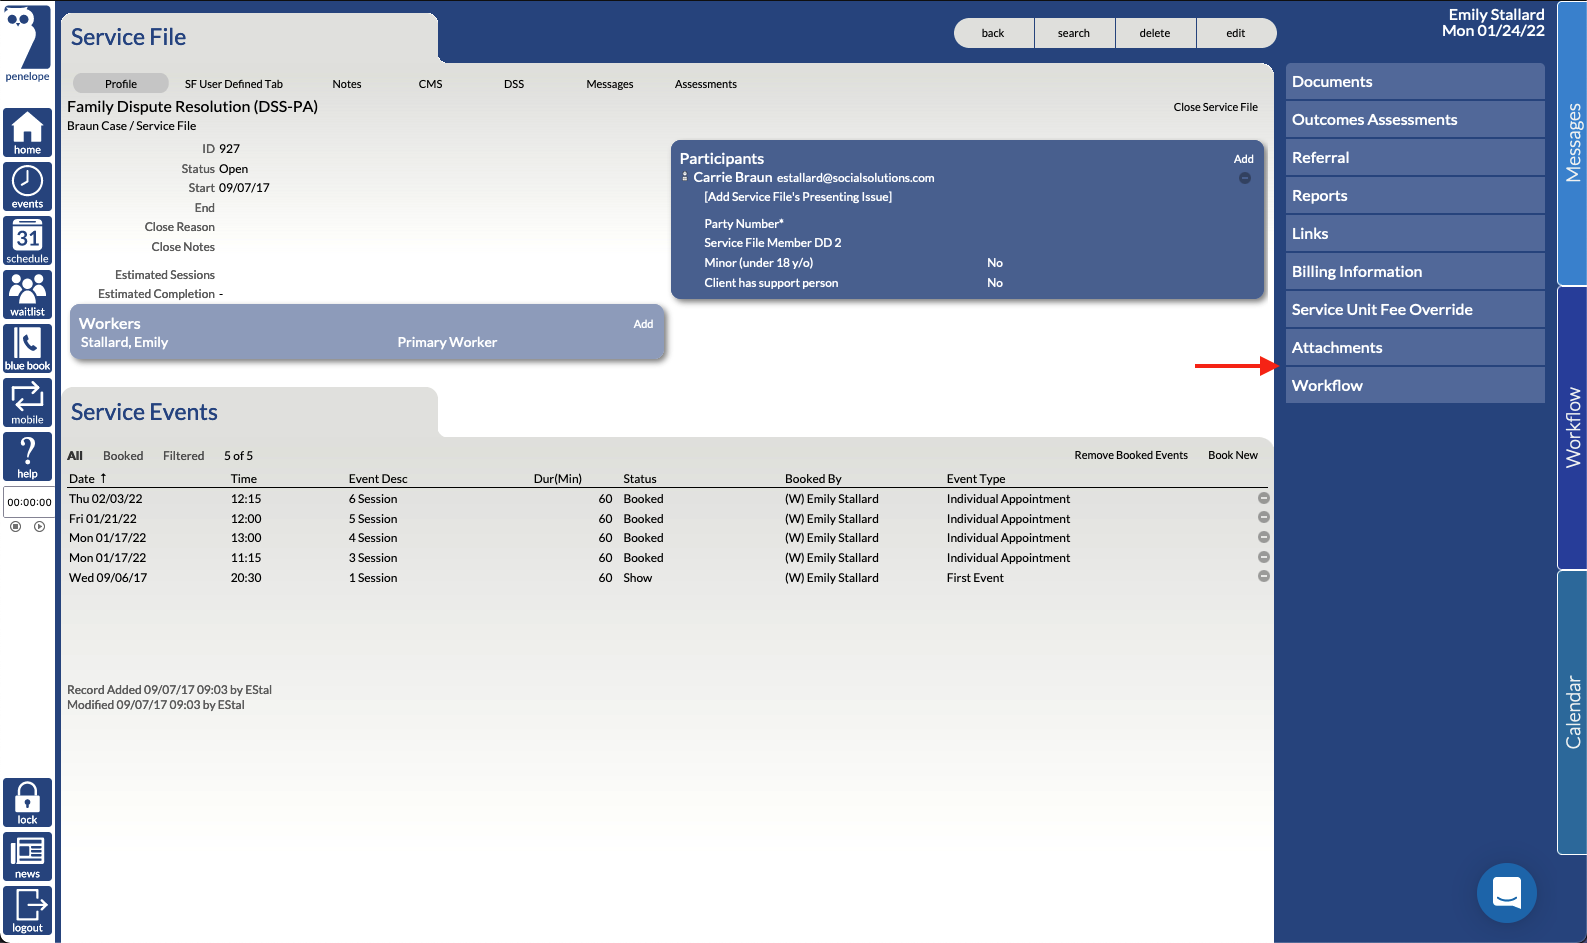
Task: Remove the Fri 01/21/22 event via minus icon
Action: pyautogui.click(x=1264, y=517)
